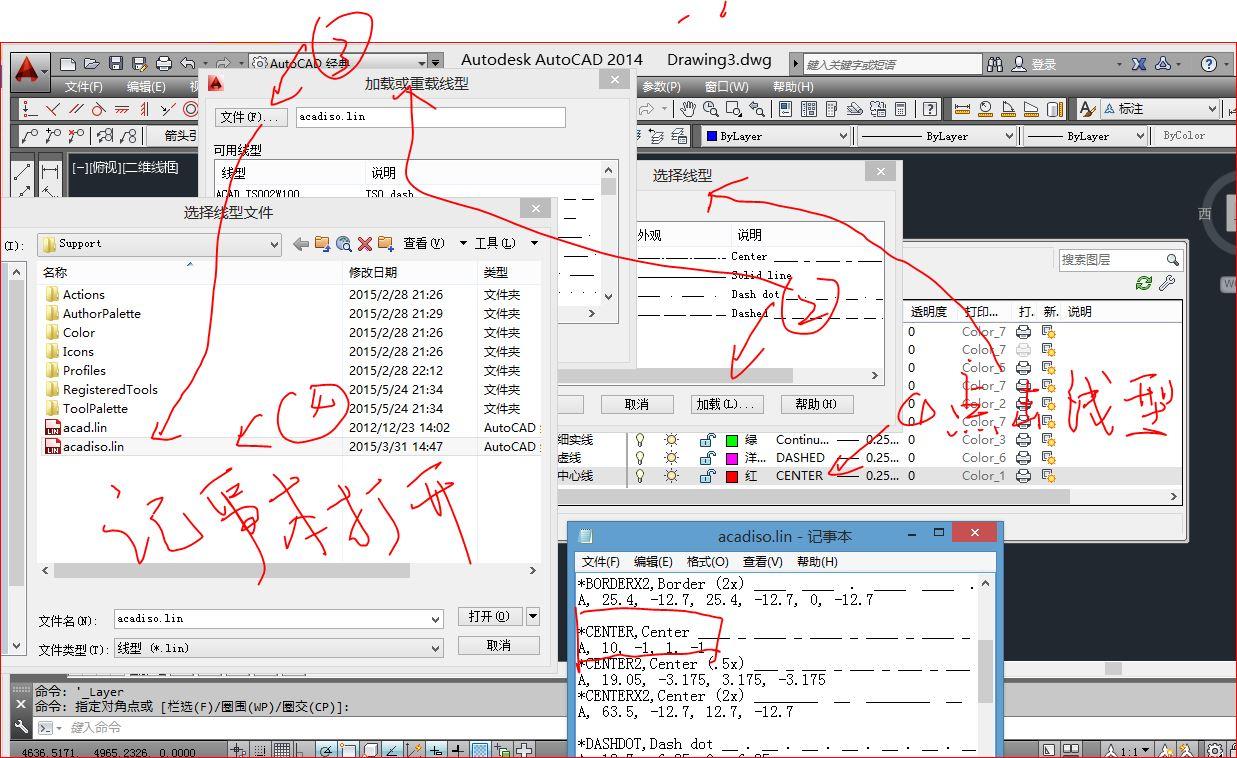Open the Support folder location dropdown
The image size is (1237, 758).
coord(274,244)
